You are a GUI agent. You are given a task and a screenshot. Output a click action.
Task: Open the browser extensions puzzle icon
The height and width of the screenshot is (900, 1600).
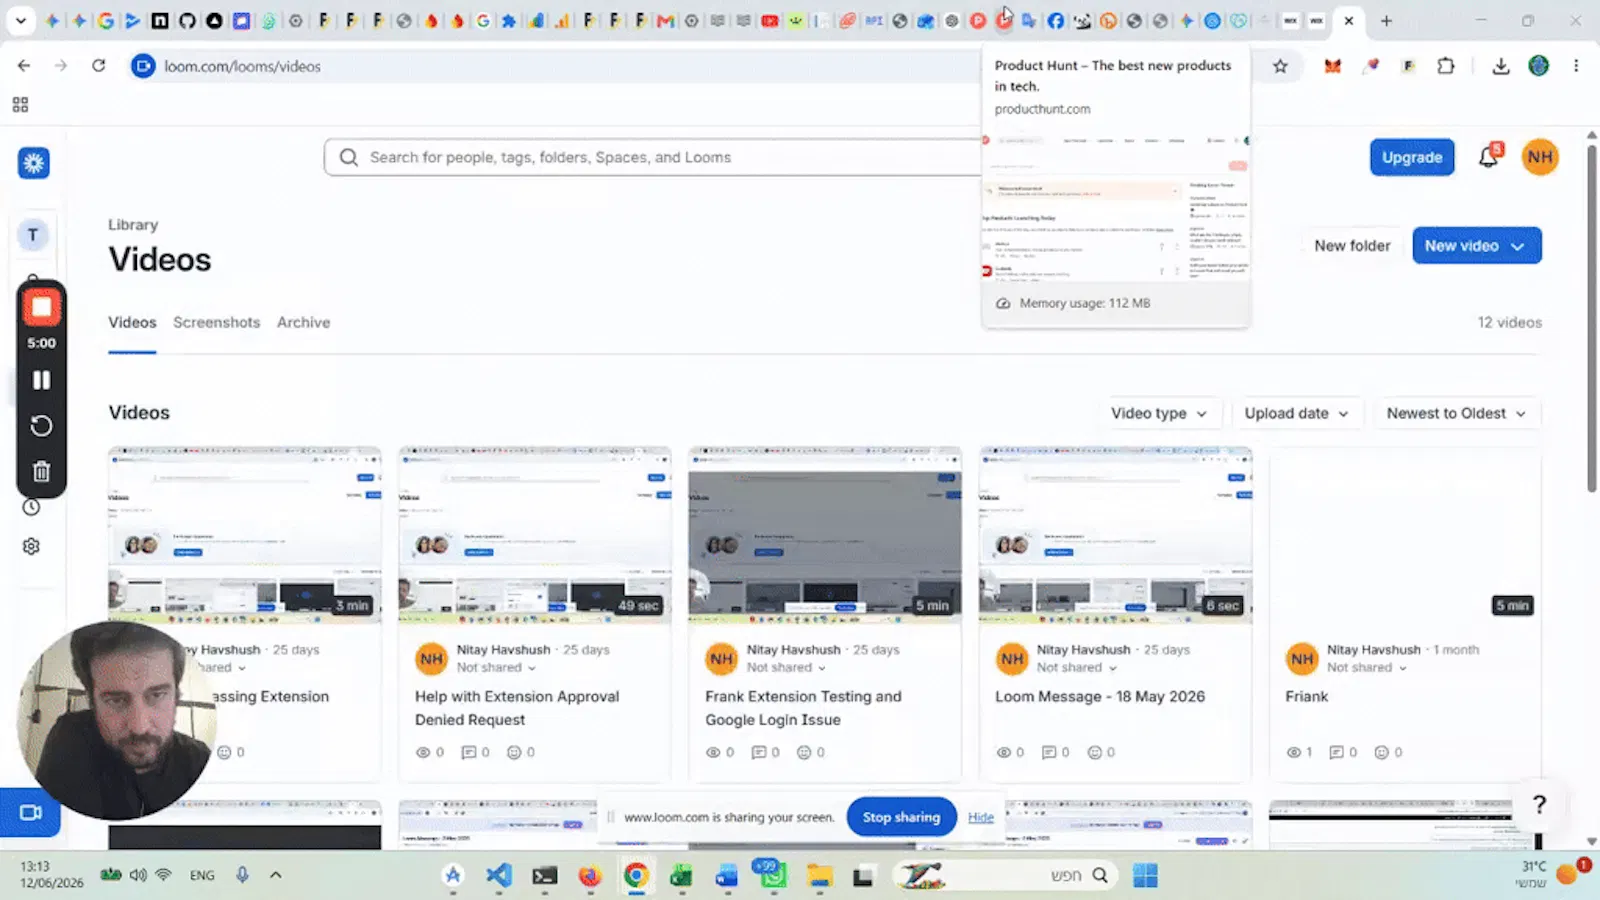1446,66
